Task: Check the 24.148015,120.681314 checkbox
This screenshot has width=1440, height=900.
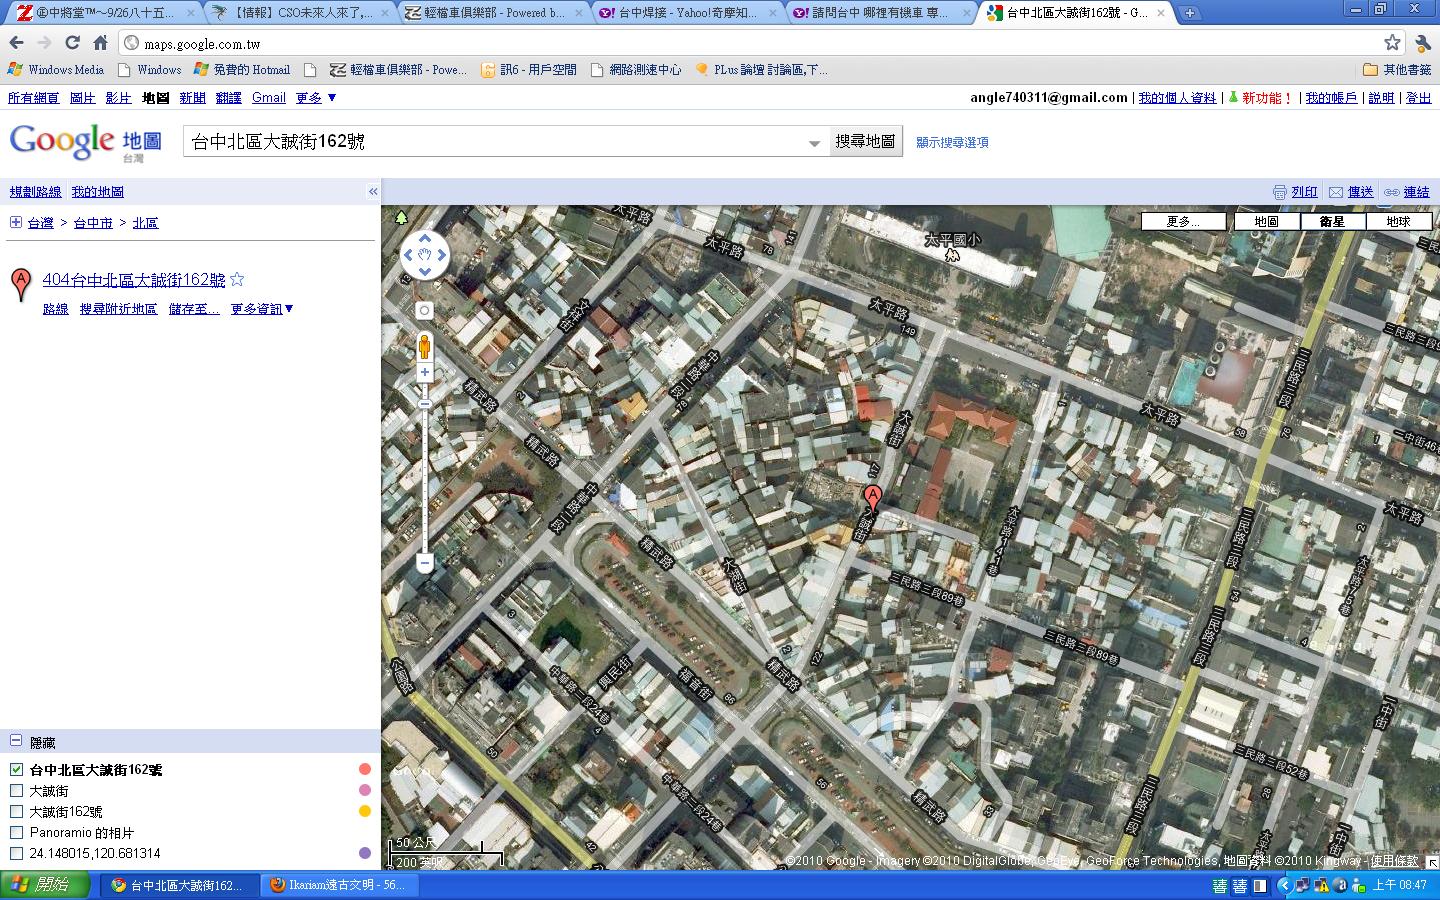Action: pos(16,853)
